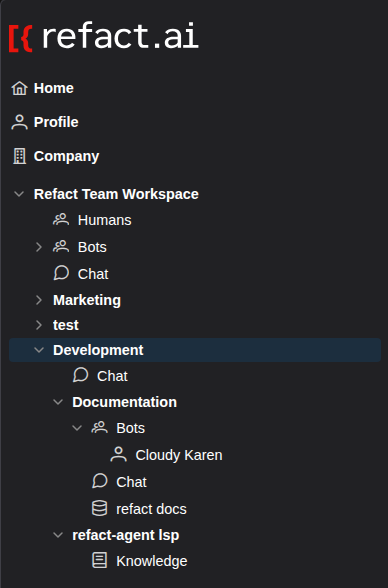Select the Marketing group

pos(87,300)
